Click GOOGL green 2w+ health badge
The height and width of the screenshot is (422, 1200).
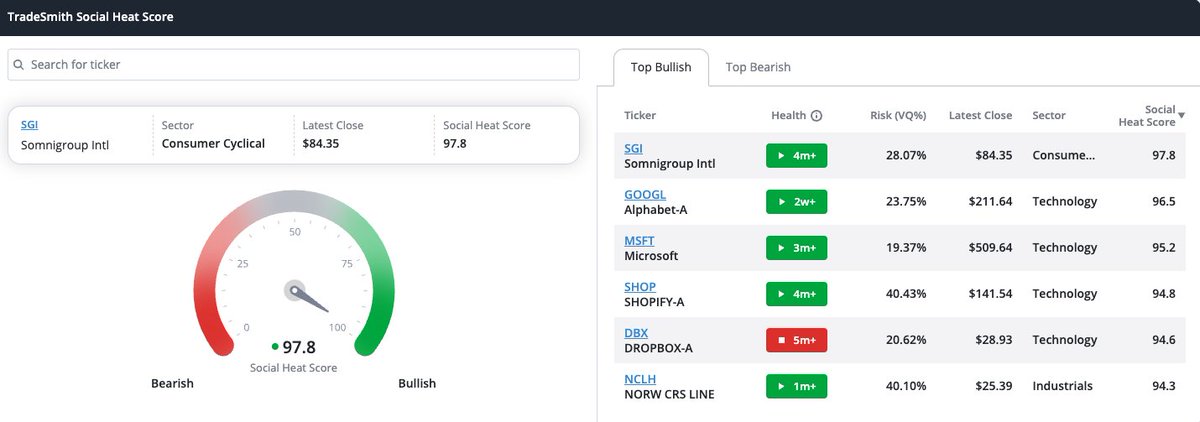(796, 202)
